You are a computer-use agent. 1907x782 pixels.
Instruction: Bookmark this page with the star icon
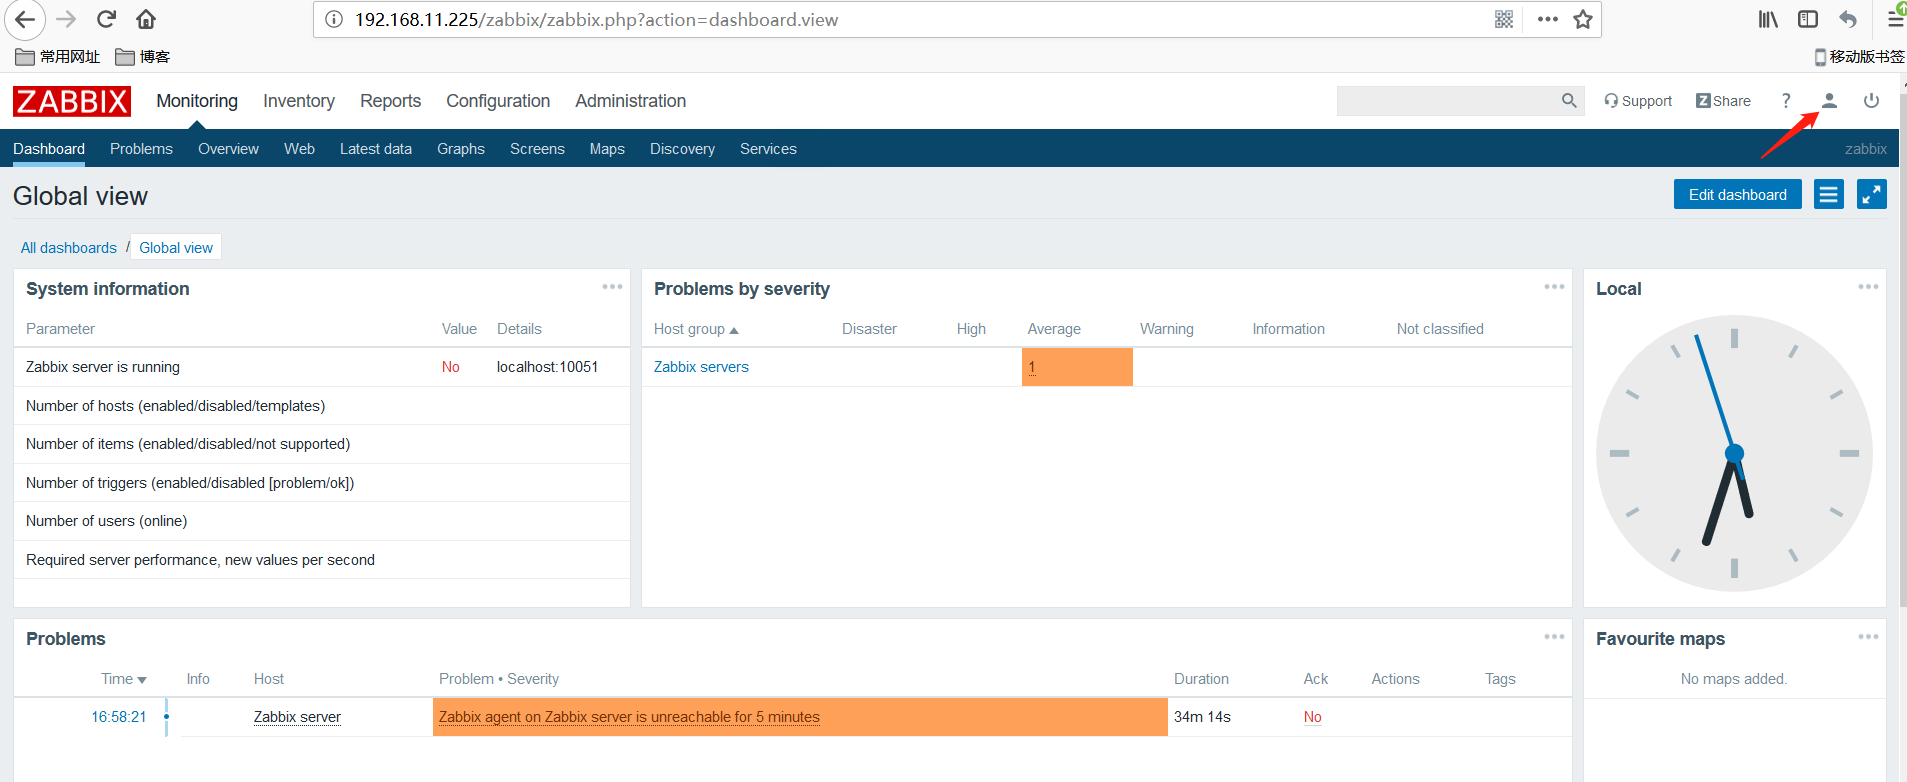coord(1583,19)
